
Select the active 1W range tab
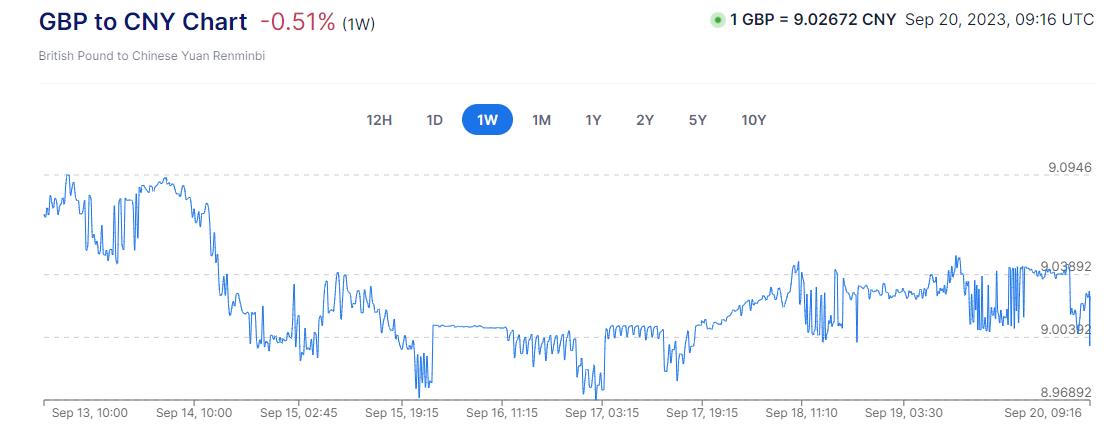pyautogui.click(x=487, y=120)
